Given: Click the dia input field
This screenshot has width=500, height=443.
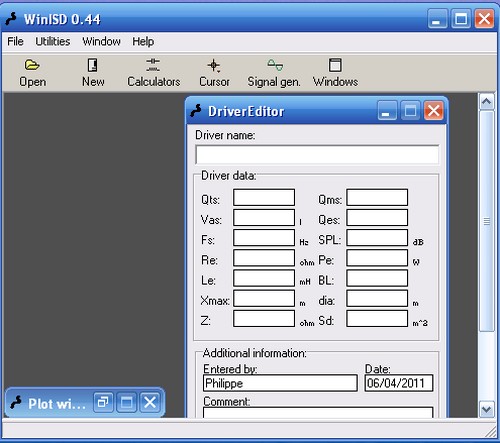Looking at the screenshot, I should point(377,298).
